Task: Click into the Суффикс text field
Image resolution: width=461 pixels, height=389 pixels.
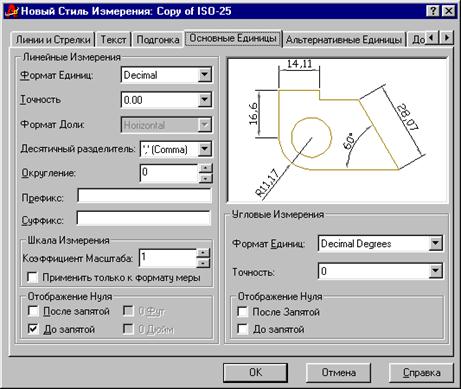Action: click(x=144, y=219)
